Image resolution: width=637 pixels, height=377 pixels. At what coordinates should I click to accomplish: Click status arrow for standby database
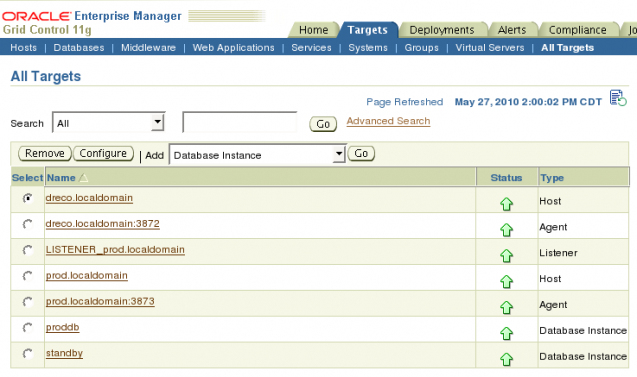pos(507,359)
